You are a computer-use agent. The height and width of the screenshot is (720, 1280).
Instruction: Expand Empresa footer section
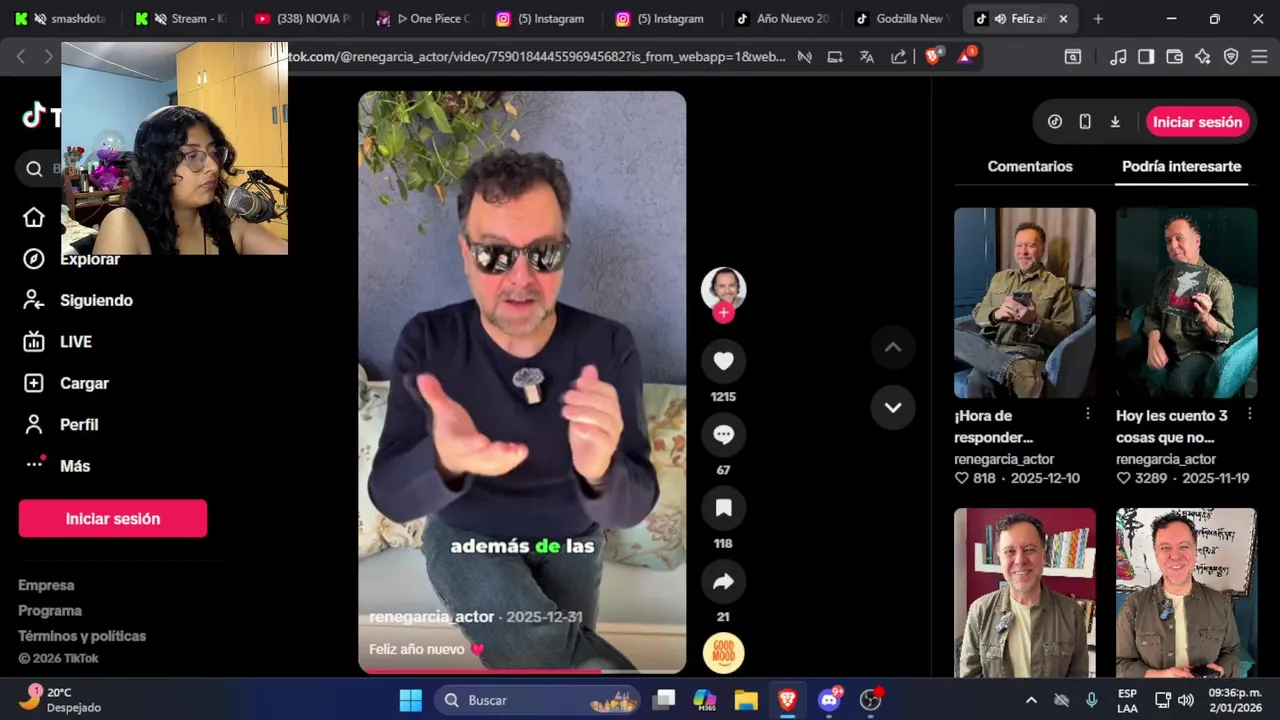(46, 585)
